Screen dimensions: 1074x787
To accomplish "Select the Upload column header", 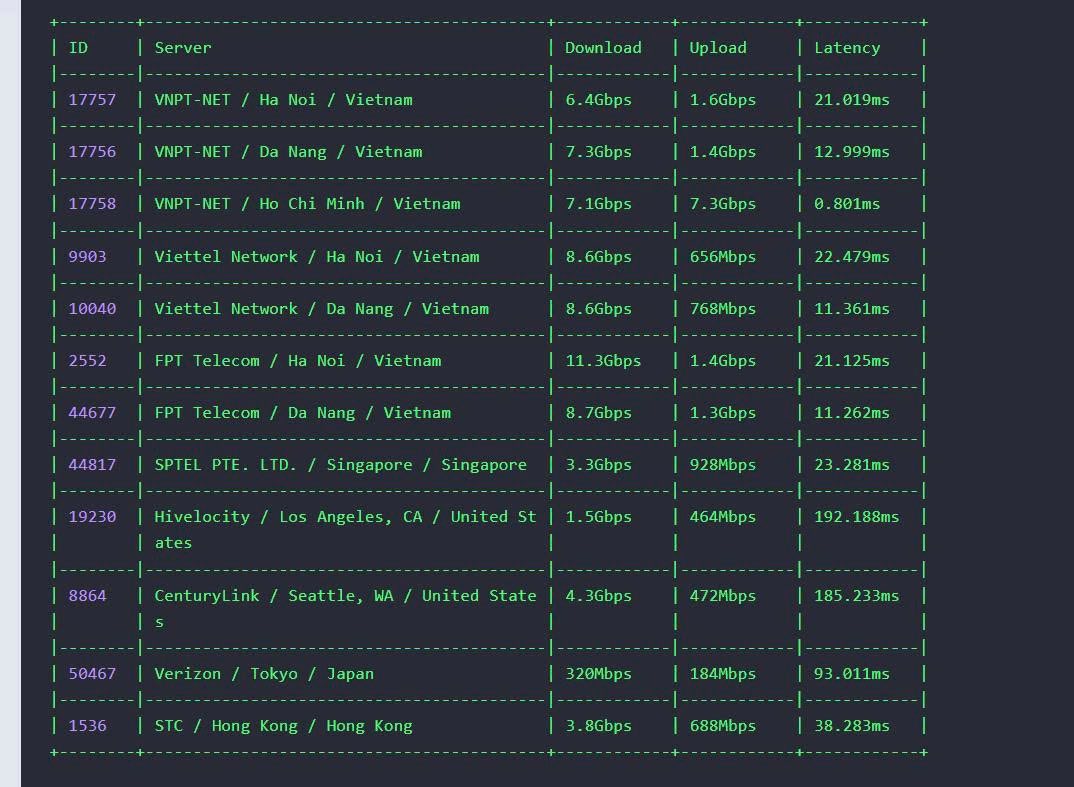I will tap(718, 48).
